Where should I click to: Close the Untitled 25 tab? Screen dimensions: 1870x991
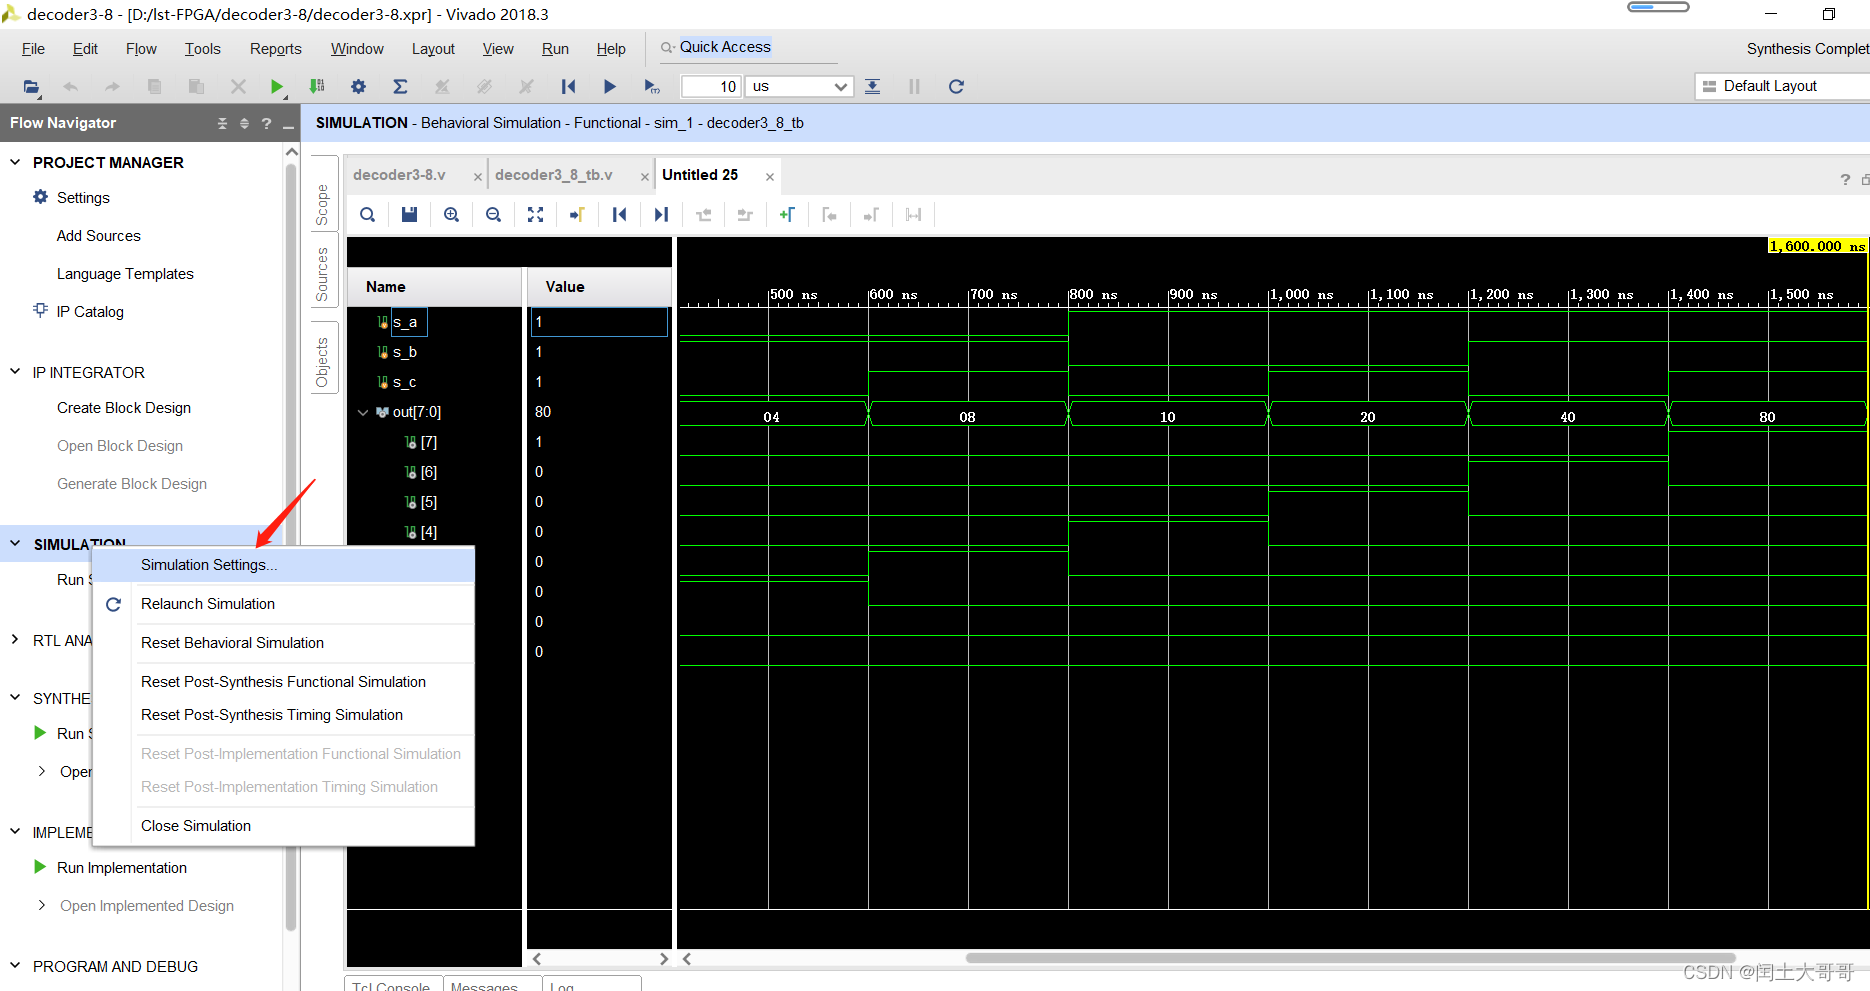point(770,177)
